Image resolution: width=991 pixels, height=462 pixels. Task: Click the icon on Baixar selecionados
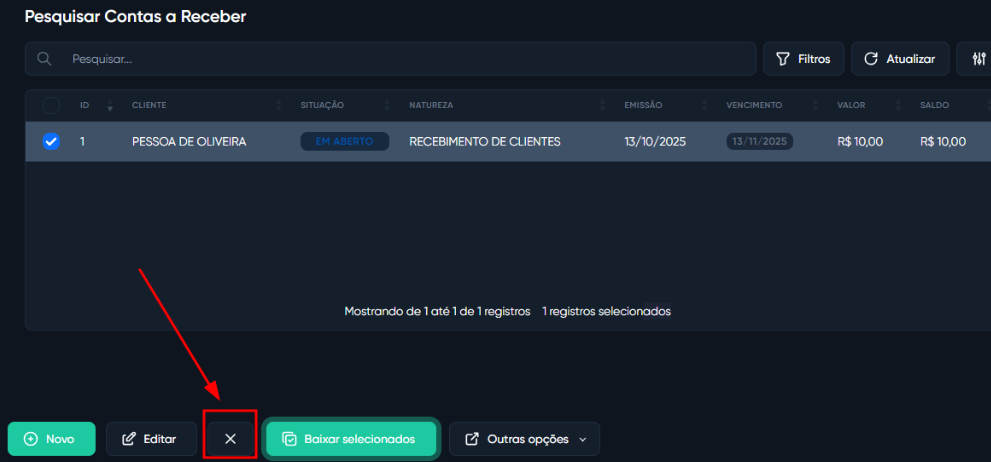pos(289,439)
